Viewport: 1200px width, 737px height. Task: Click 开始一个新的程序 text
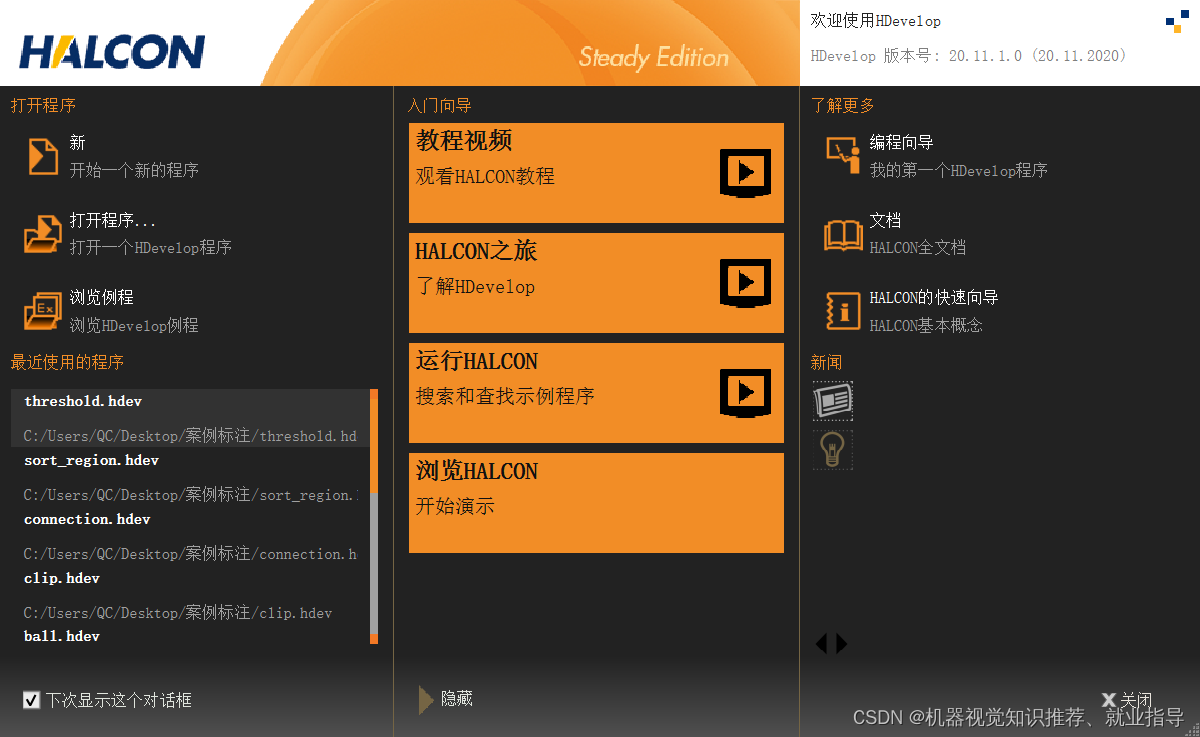pyautogui.click(x=134, y=170)
